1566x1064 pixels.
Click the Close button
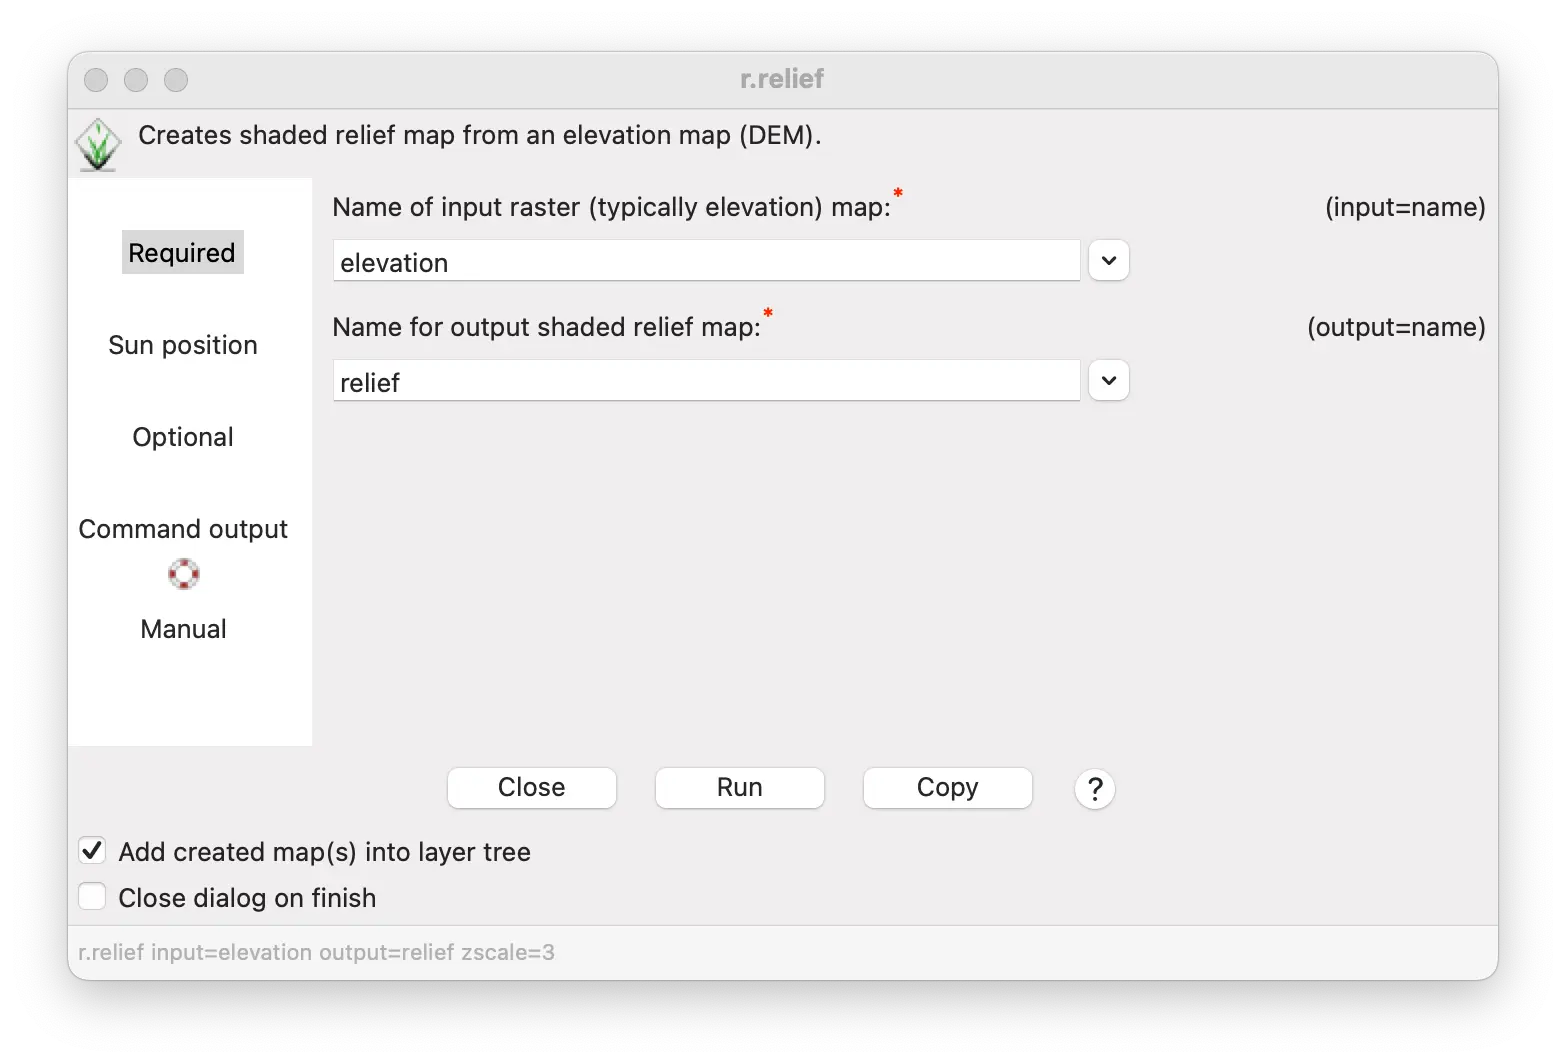pos(532,788)
